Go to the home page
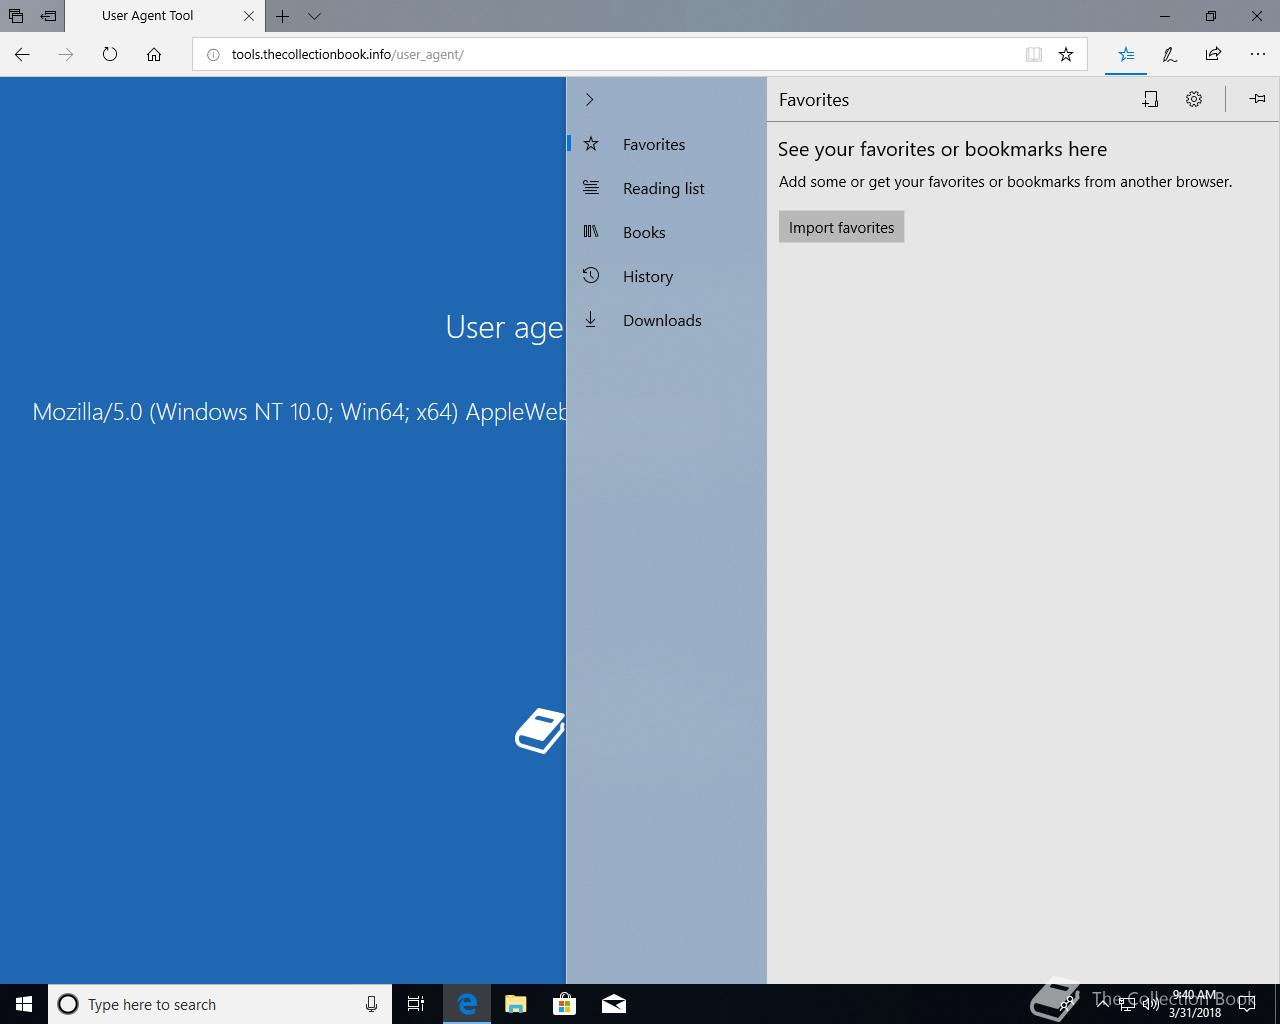This screenshot has height=1024, width=1280. [154, 54]
